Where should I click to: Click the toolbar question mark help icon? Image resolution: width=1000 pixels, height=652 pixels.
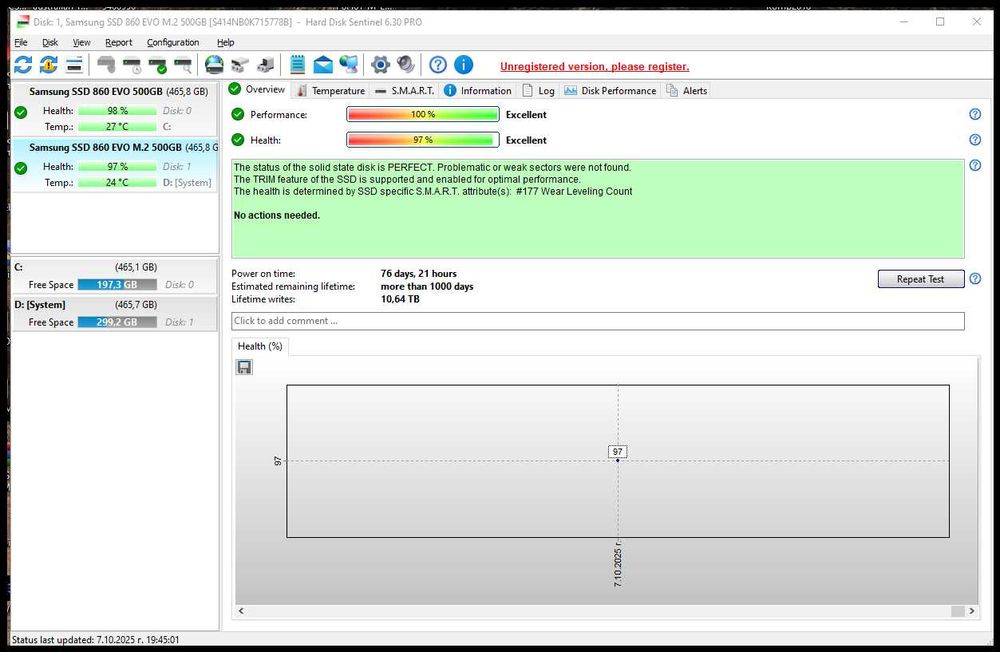438,64
